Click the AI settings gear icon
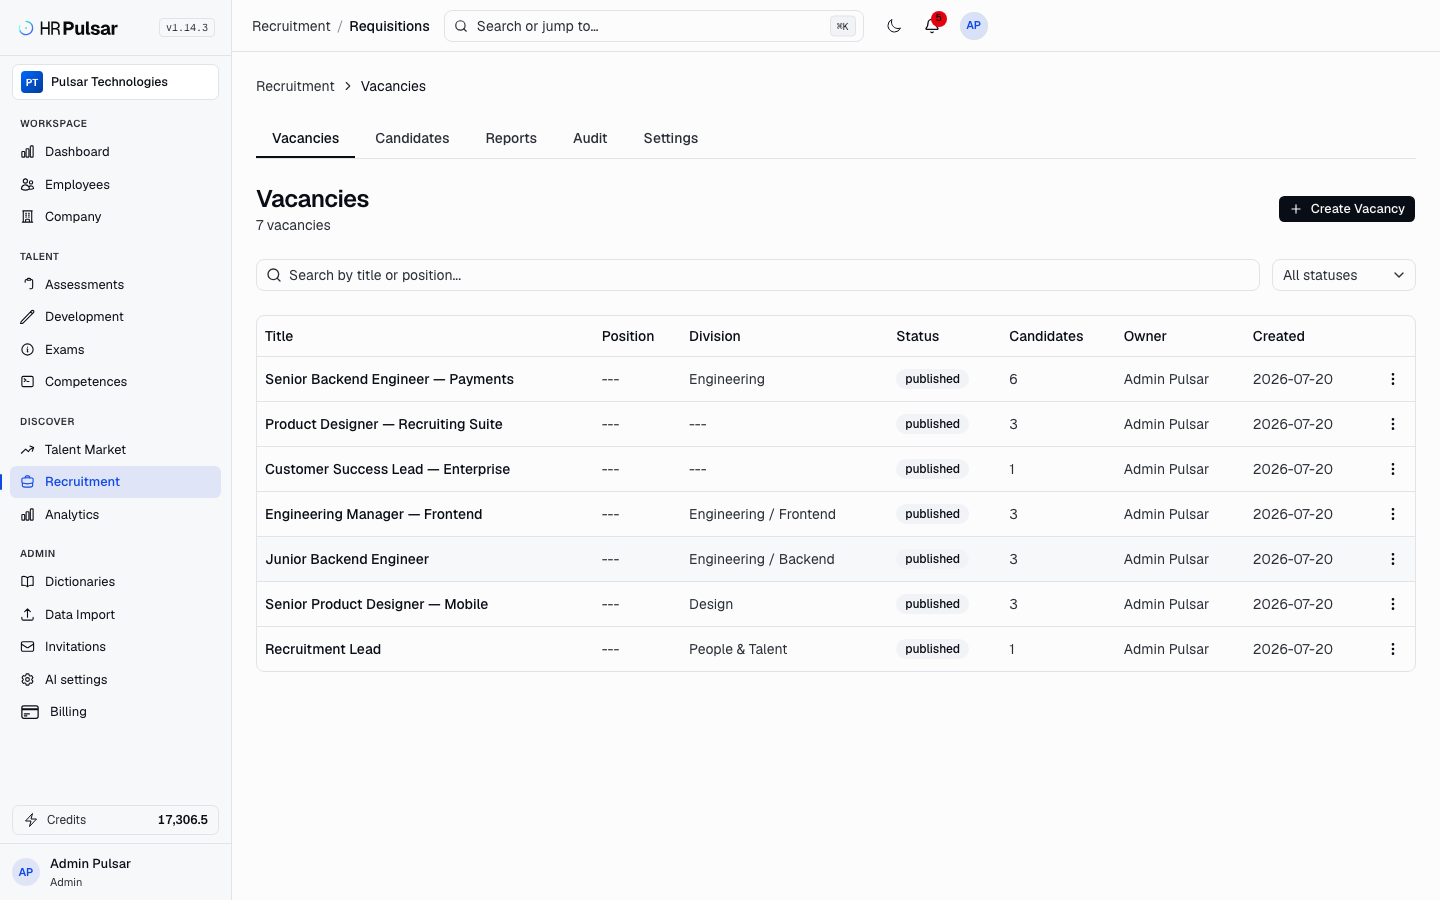Image resolution: width=1440 pixels, height=900 pixels. [28, 680]
